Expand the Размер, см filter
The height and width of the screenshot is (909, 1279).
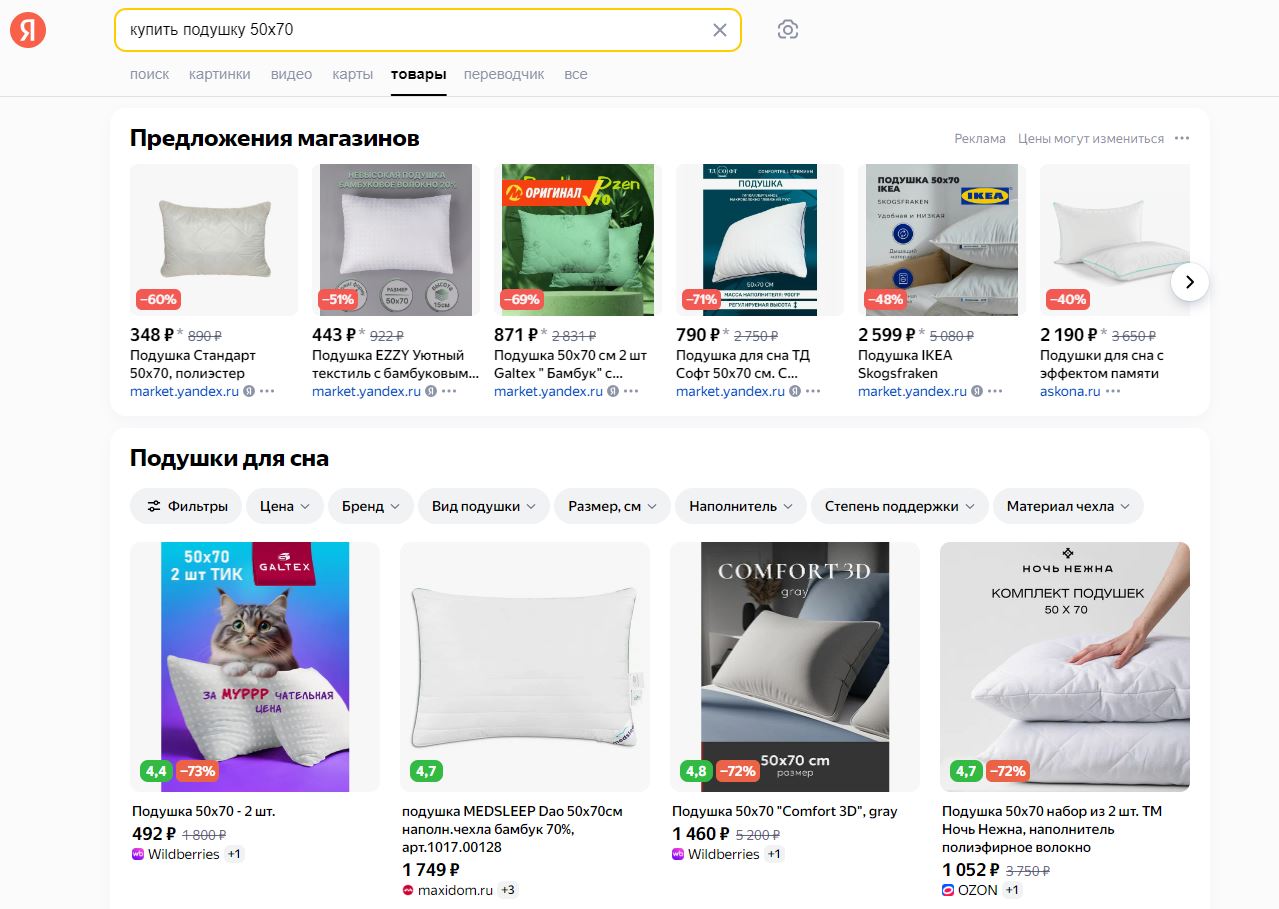(612, 506)
